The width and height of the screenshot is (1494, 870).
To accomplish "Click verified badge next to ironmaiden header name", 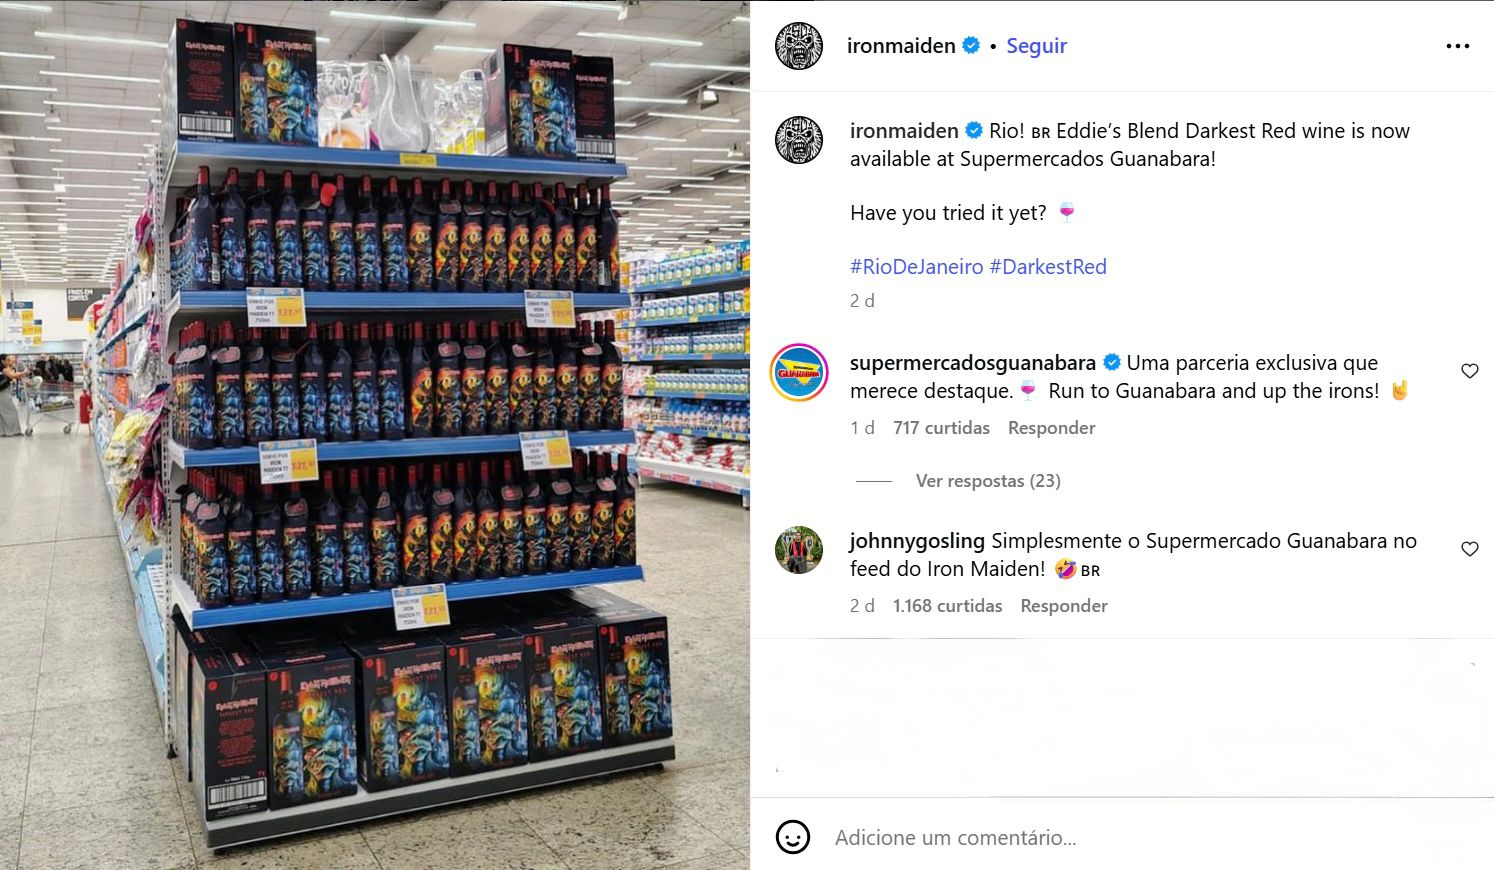I will tap(971, 45).
